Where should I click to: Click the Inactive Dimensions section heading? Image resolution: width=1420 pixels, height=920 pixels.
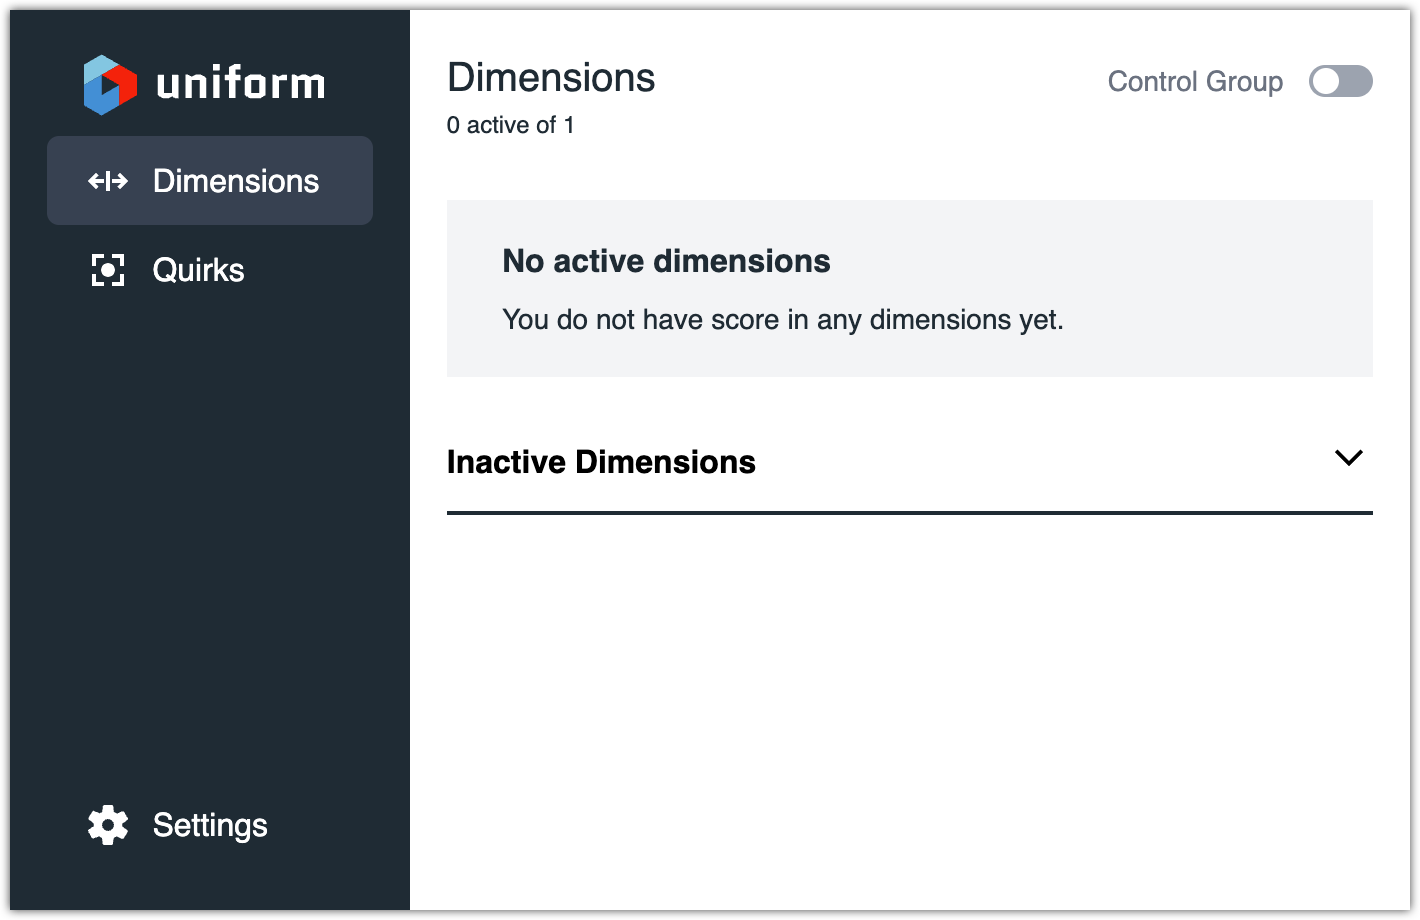[x=601, y=462]
